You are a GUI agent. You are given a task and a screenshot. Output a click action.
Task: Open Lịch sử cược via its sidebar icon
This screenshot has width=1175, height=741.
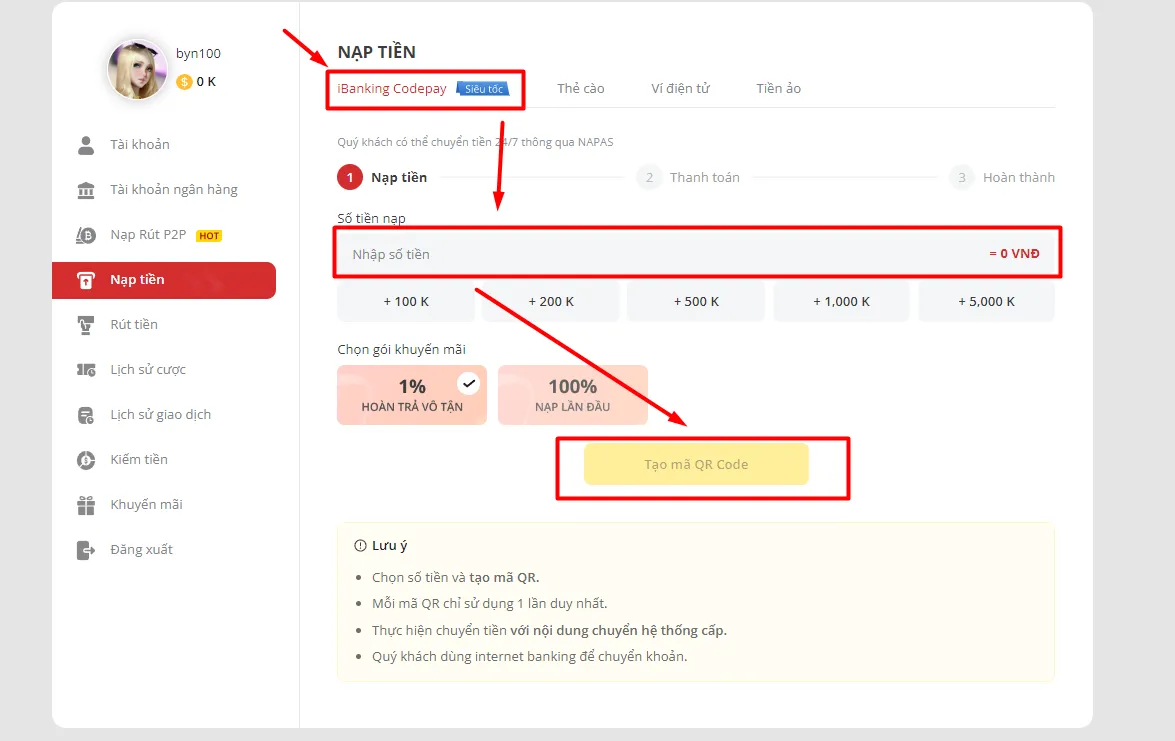point(89,369)
